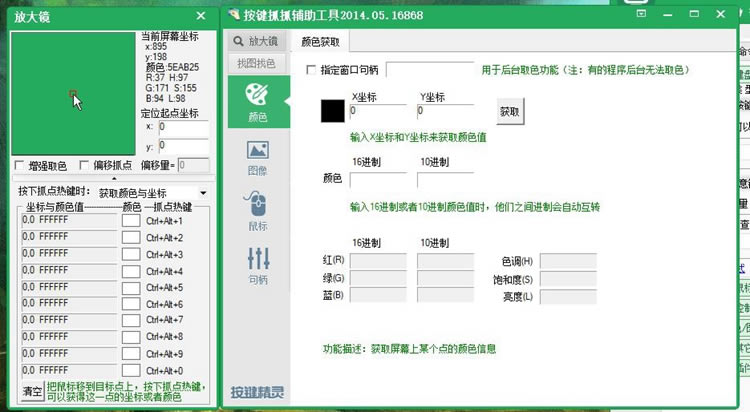
Task: Click the color swatch for Ctrl+Alt+1 row
Action: (131, 220)
